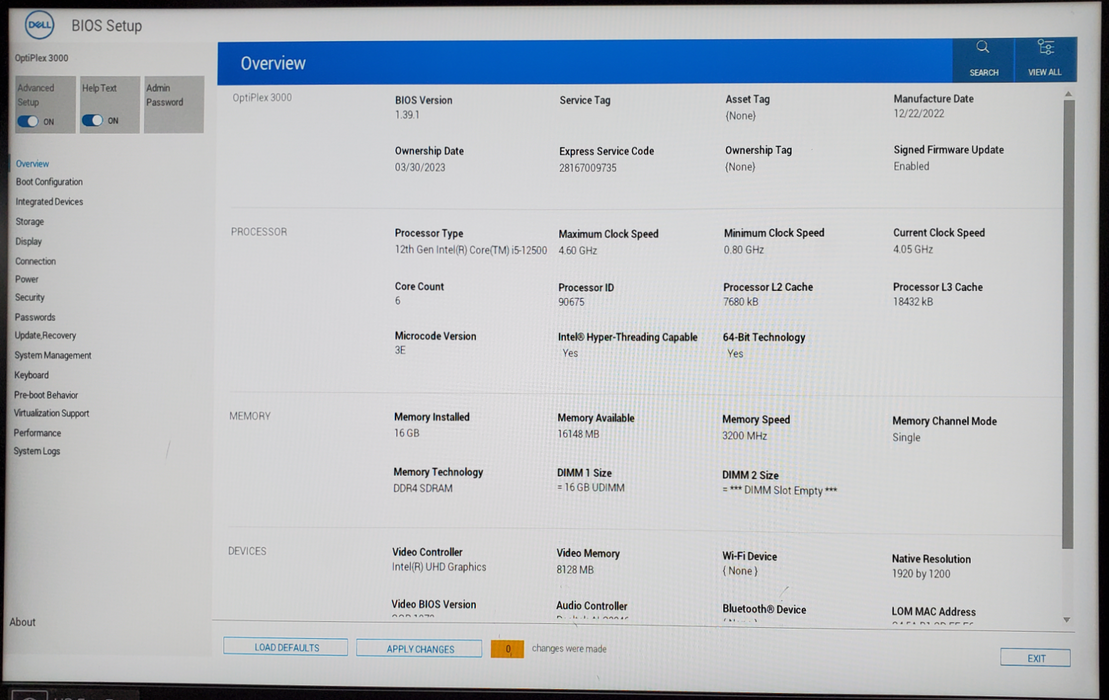Select Performance in sidebar
The width and height of the screenshot is (1109, 700).
pyautogui.click(x=37, y=433)
